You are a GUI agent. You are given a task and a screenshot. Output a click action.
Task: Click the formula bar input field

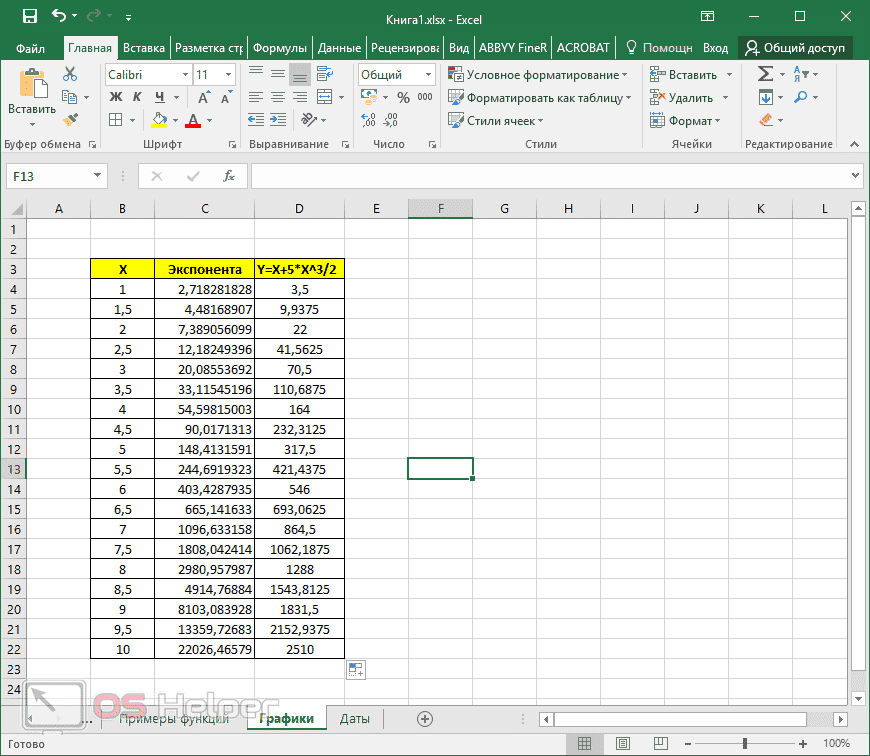click(x=550, y=176)
